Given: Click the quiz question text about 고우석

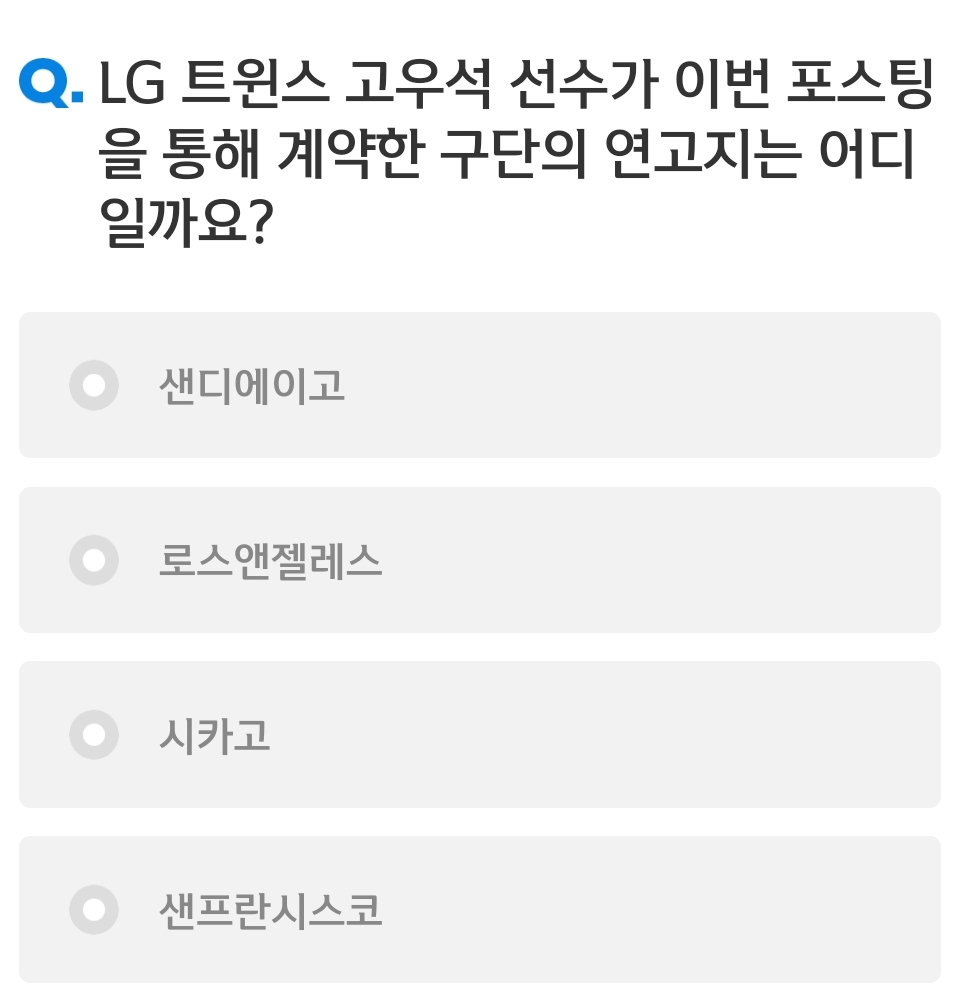Looking at the screenshot, I should (x=516, y=152).
